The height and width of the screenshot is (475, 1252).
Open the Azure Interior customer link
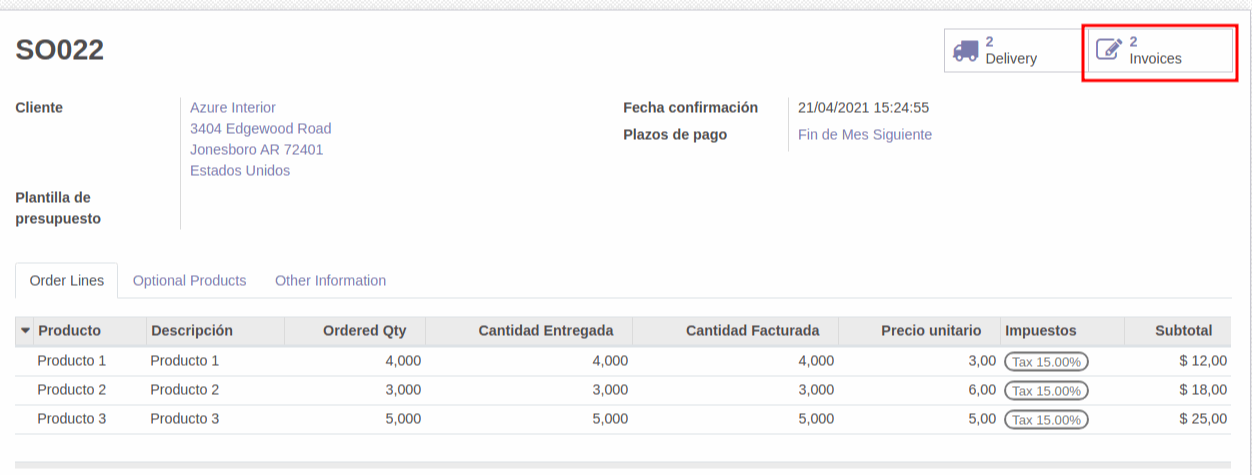233,108
